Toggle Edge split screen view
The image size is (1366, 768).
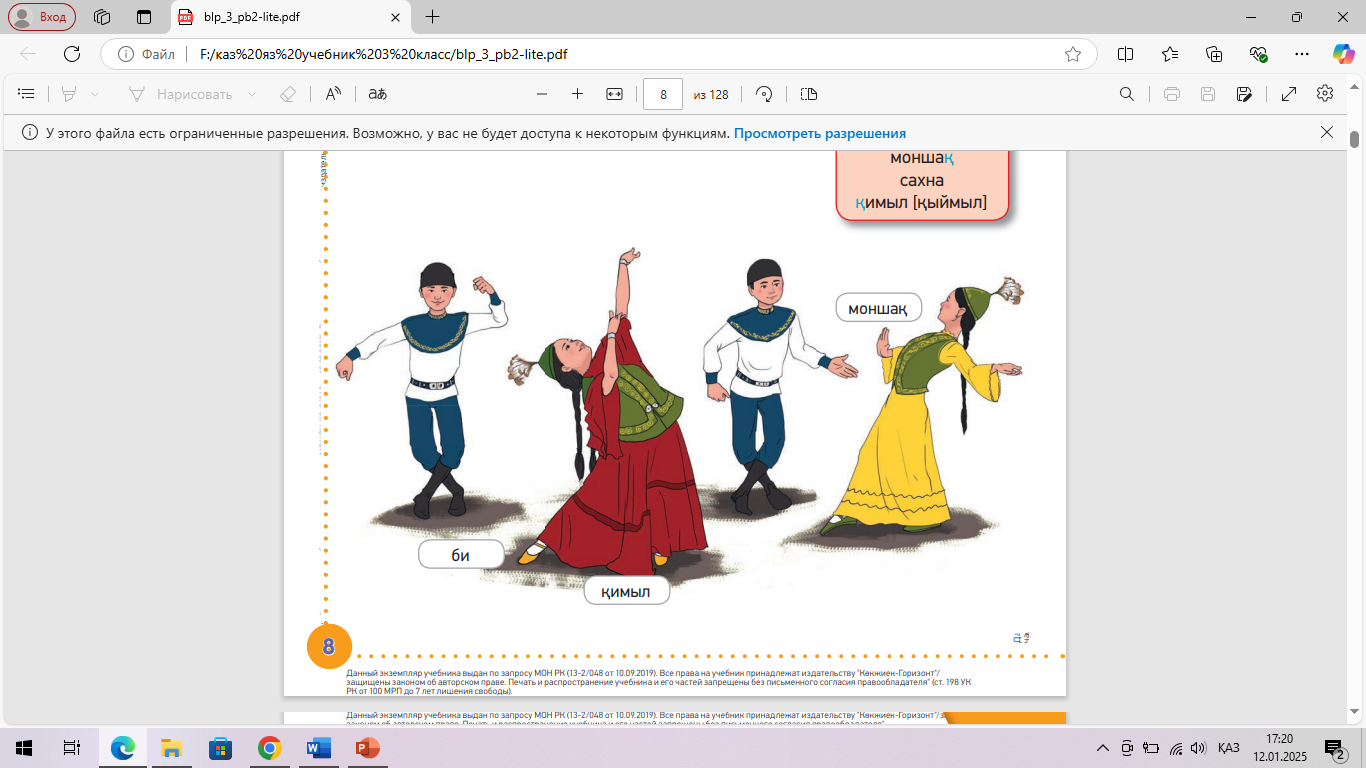pyautogui.click(x=1125, y=54)
